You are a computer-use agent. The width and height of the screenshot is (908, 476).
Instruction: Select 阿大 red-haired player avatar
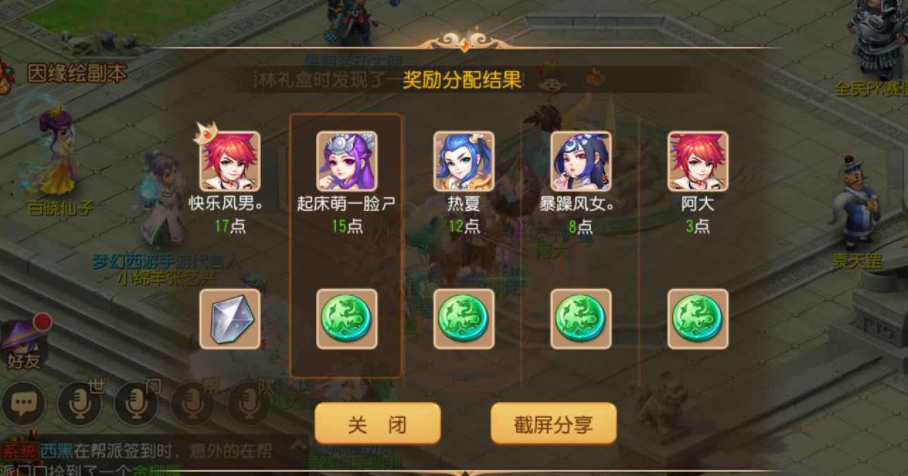tap(698, 161)
